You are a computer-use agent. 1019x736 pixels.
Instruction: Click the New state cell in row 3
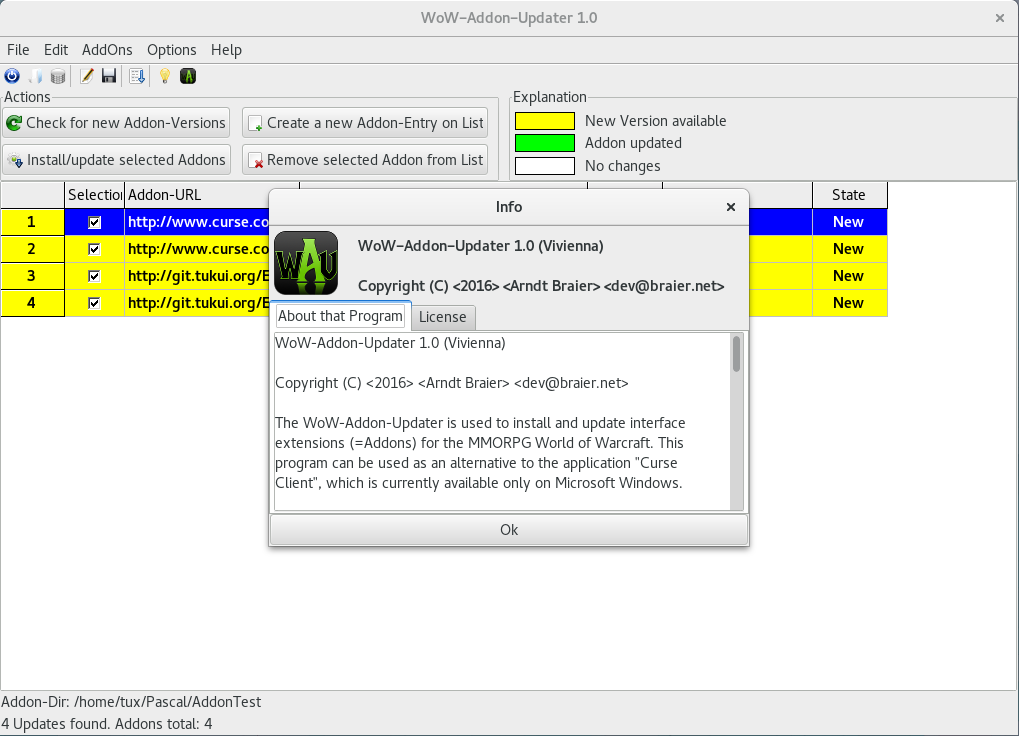click(x=849, y=276)
